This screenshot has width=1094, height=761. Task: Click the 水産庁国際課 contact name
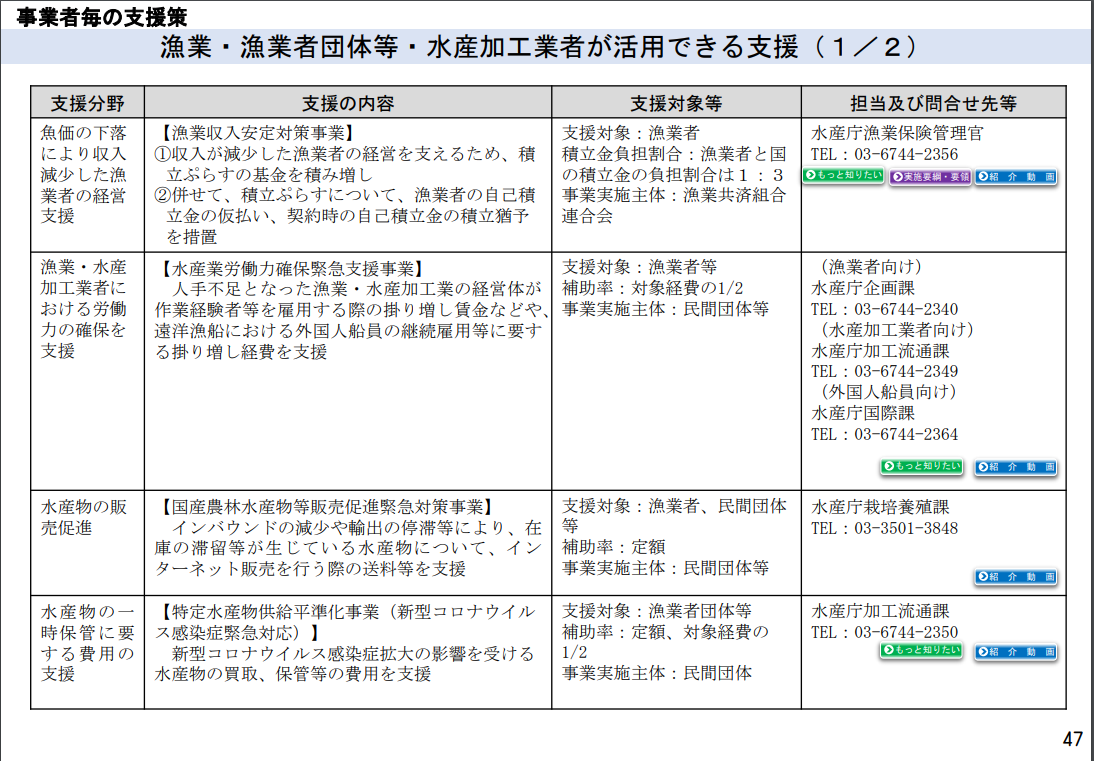[x=862, y=413]
